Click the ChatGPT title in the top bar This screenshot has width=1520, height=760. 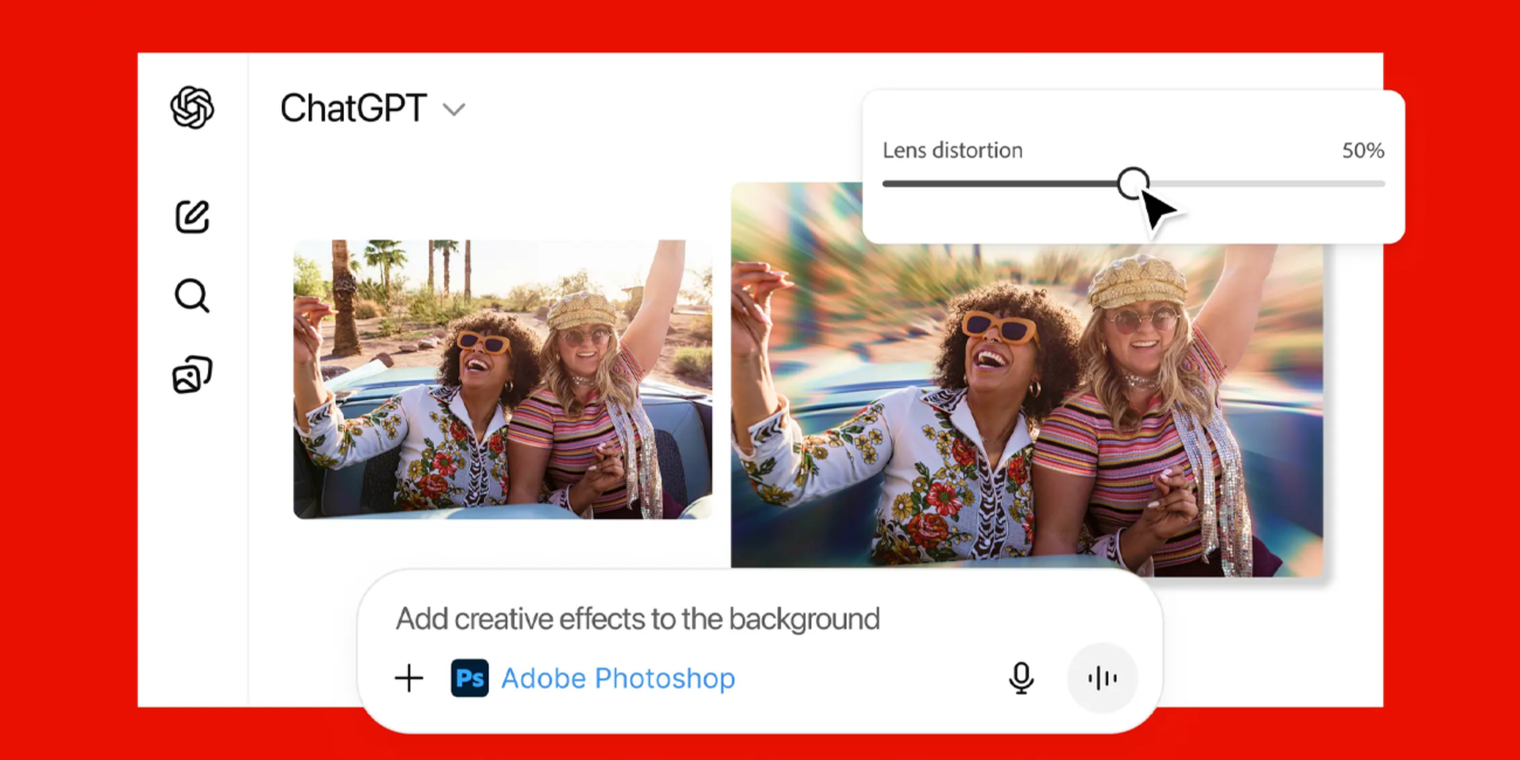[354, 108]
